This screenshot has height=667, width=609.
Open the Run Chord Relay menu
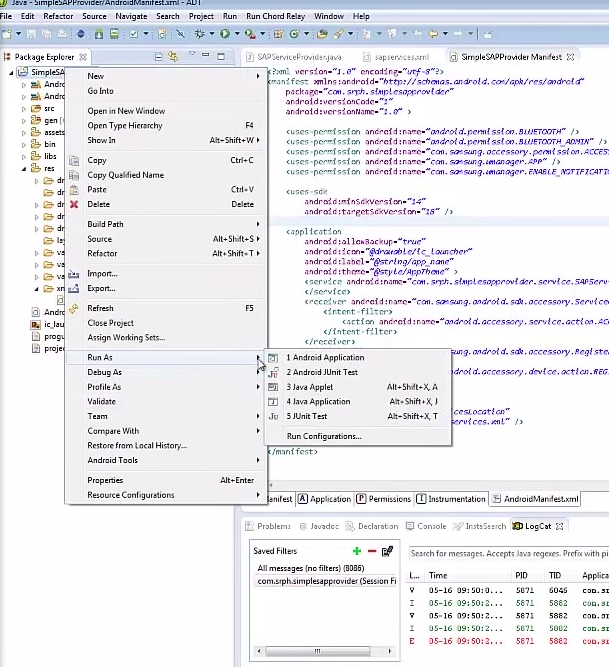(276, 16)
